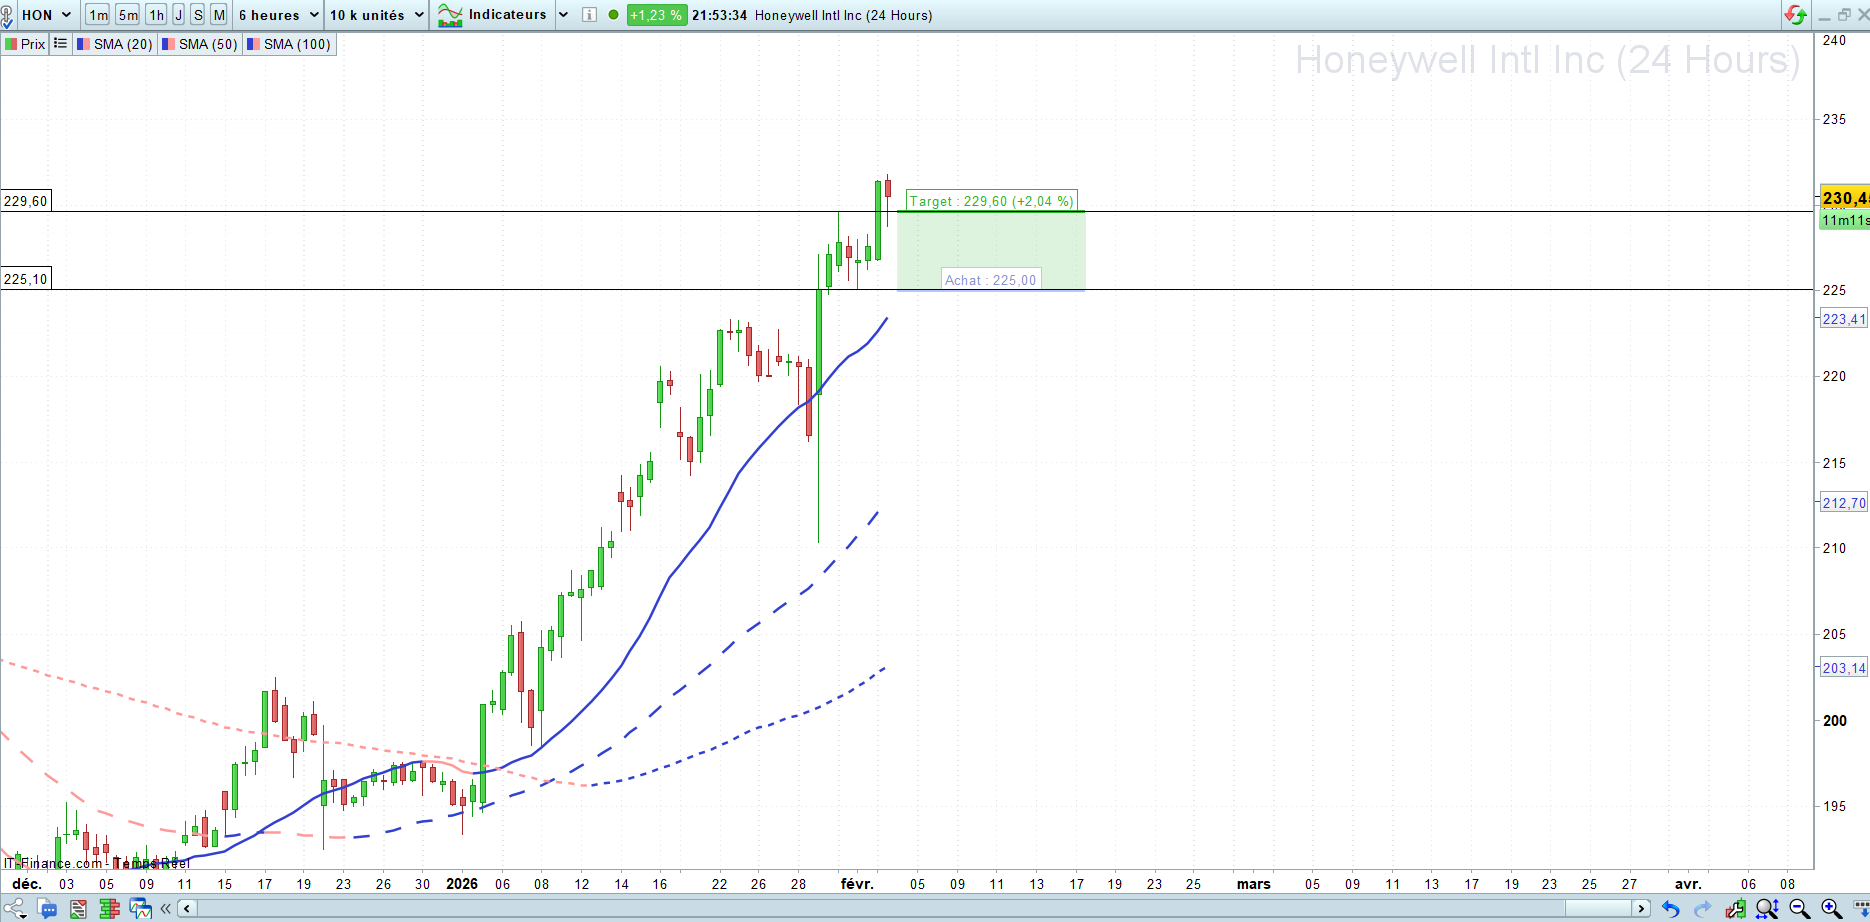Click the déc. month label on time axis

click(27, 884)
